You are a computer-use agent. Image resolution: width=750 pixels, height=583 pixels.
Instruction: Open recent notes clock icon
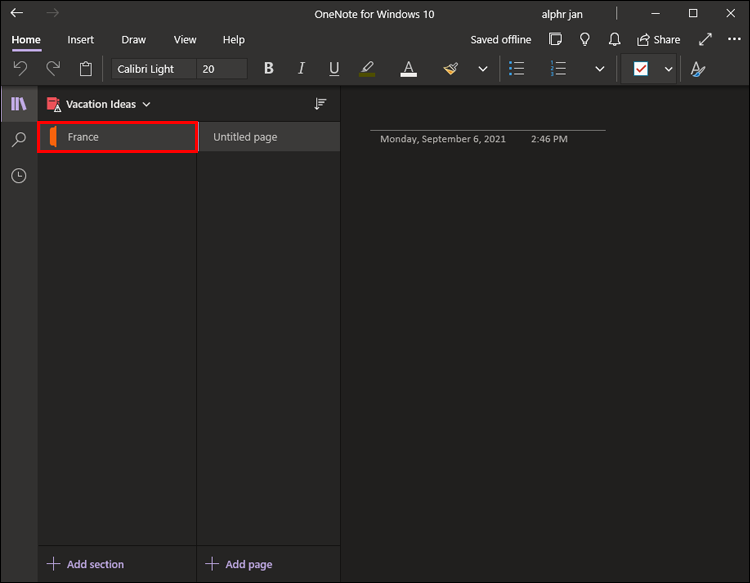point(18,176)
